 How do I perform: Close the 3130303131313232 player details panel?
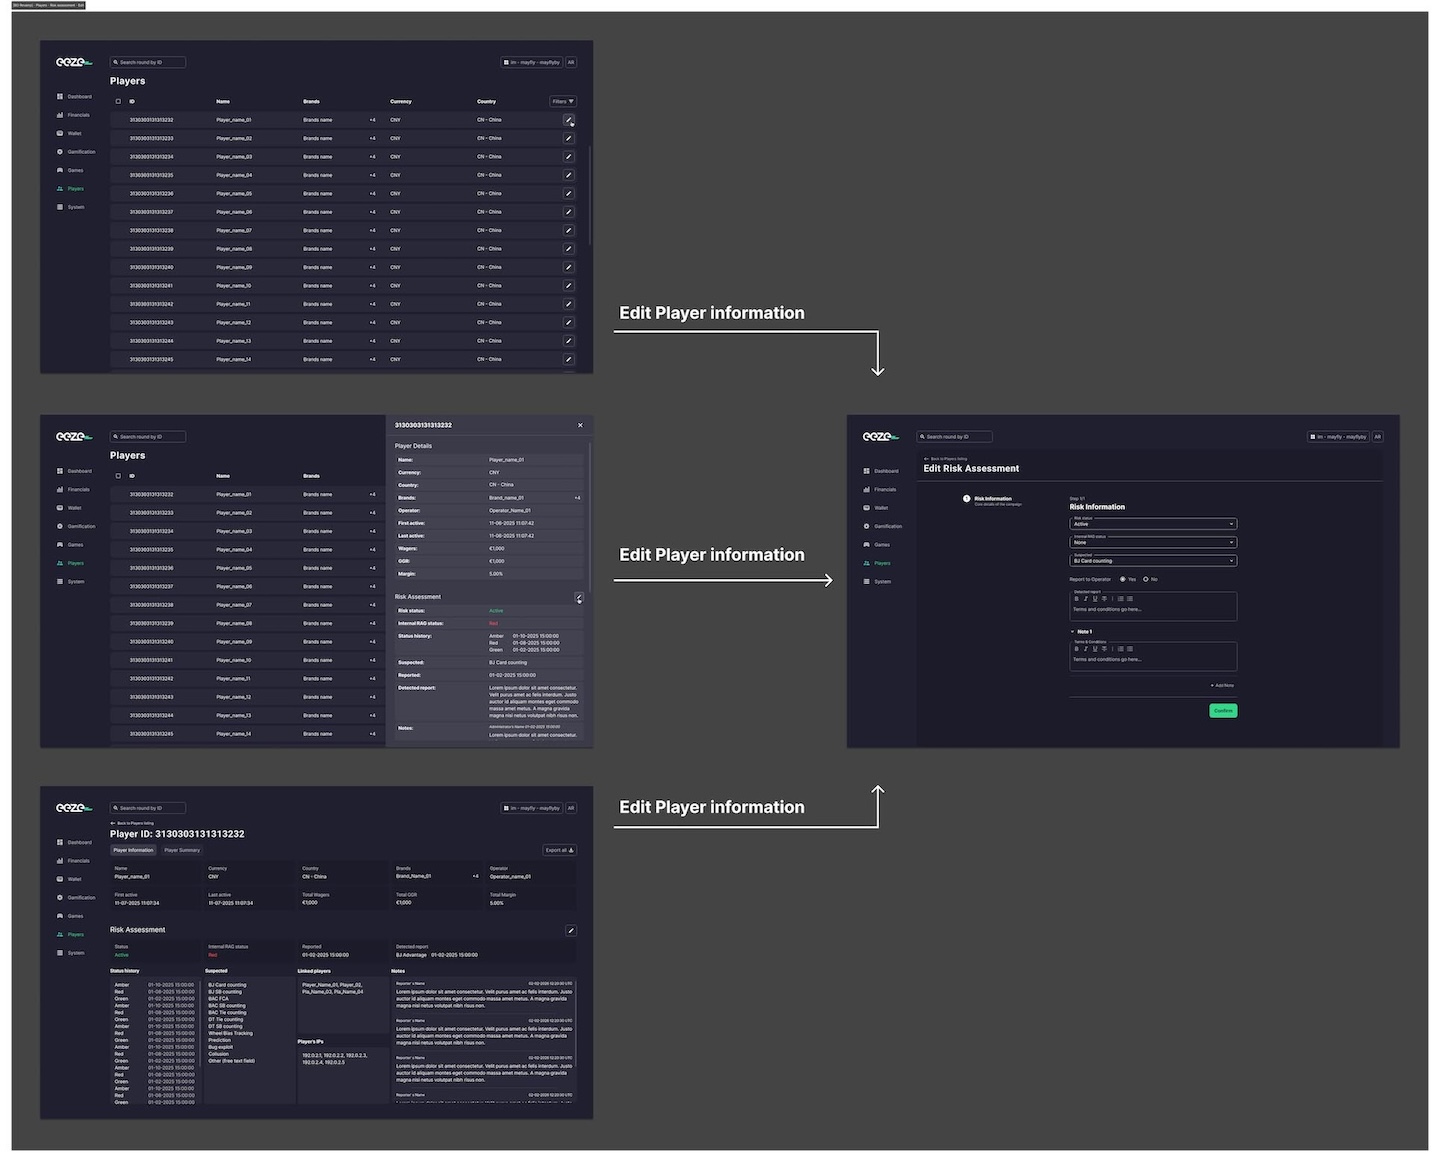point(580,426)
